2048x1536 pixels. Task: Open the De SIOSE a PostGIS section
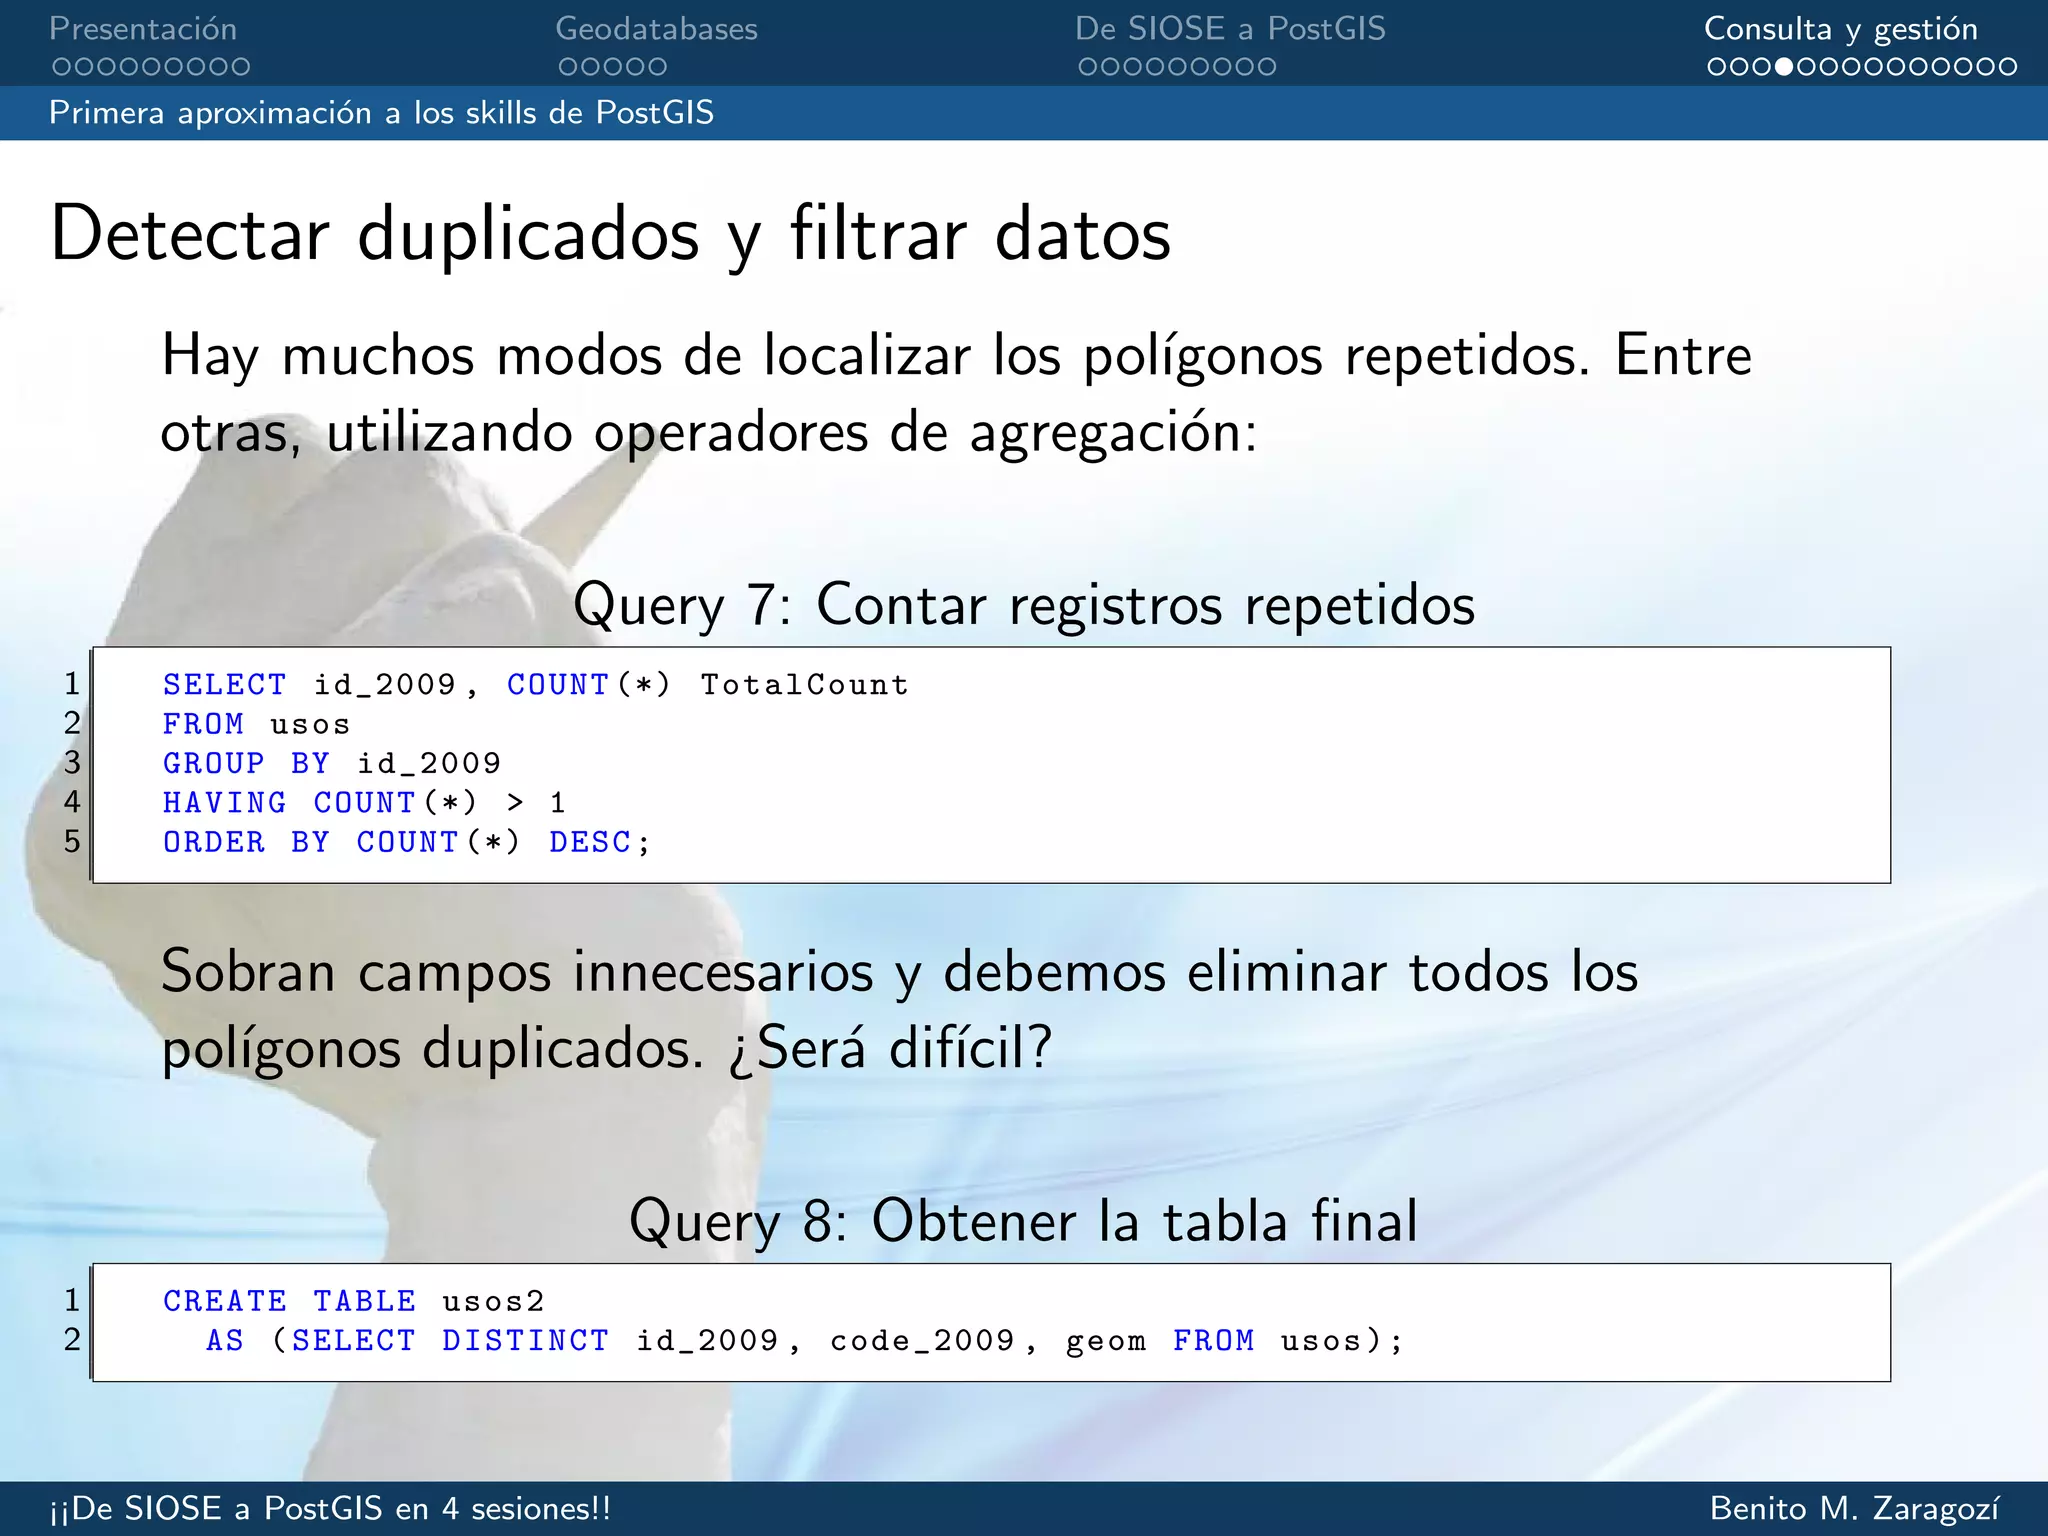1230,28
